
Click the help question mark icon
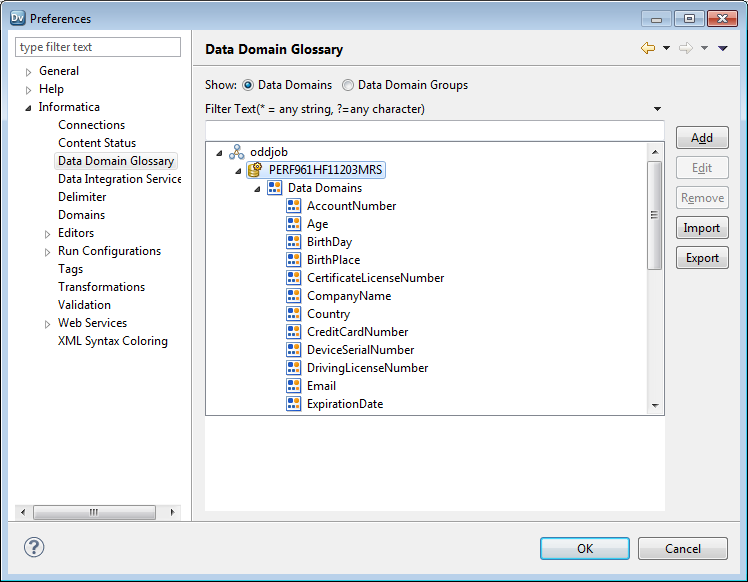[x=34, y=547]
